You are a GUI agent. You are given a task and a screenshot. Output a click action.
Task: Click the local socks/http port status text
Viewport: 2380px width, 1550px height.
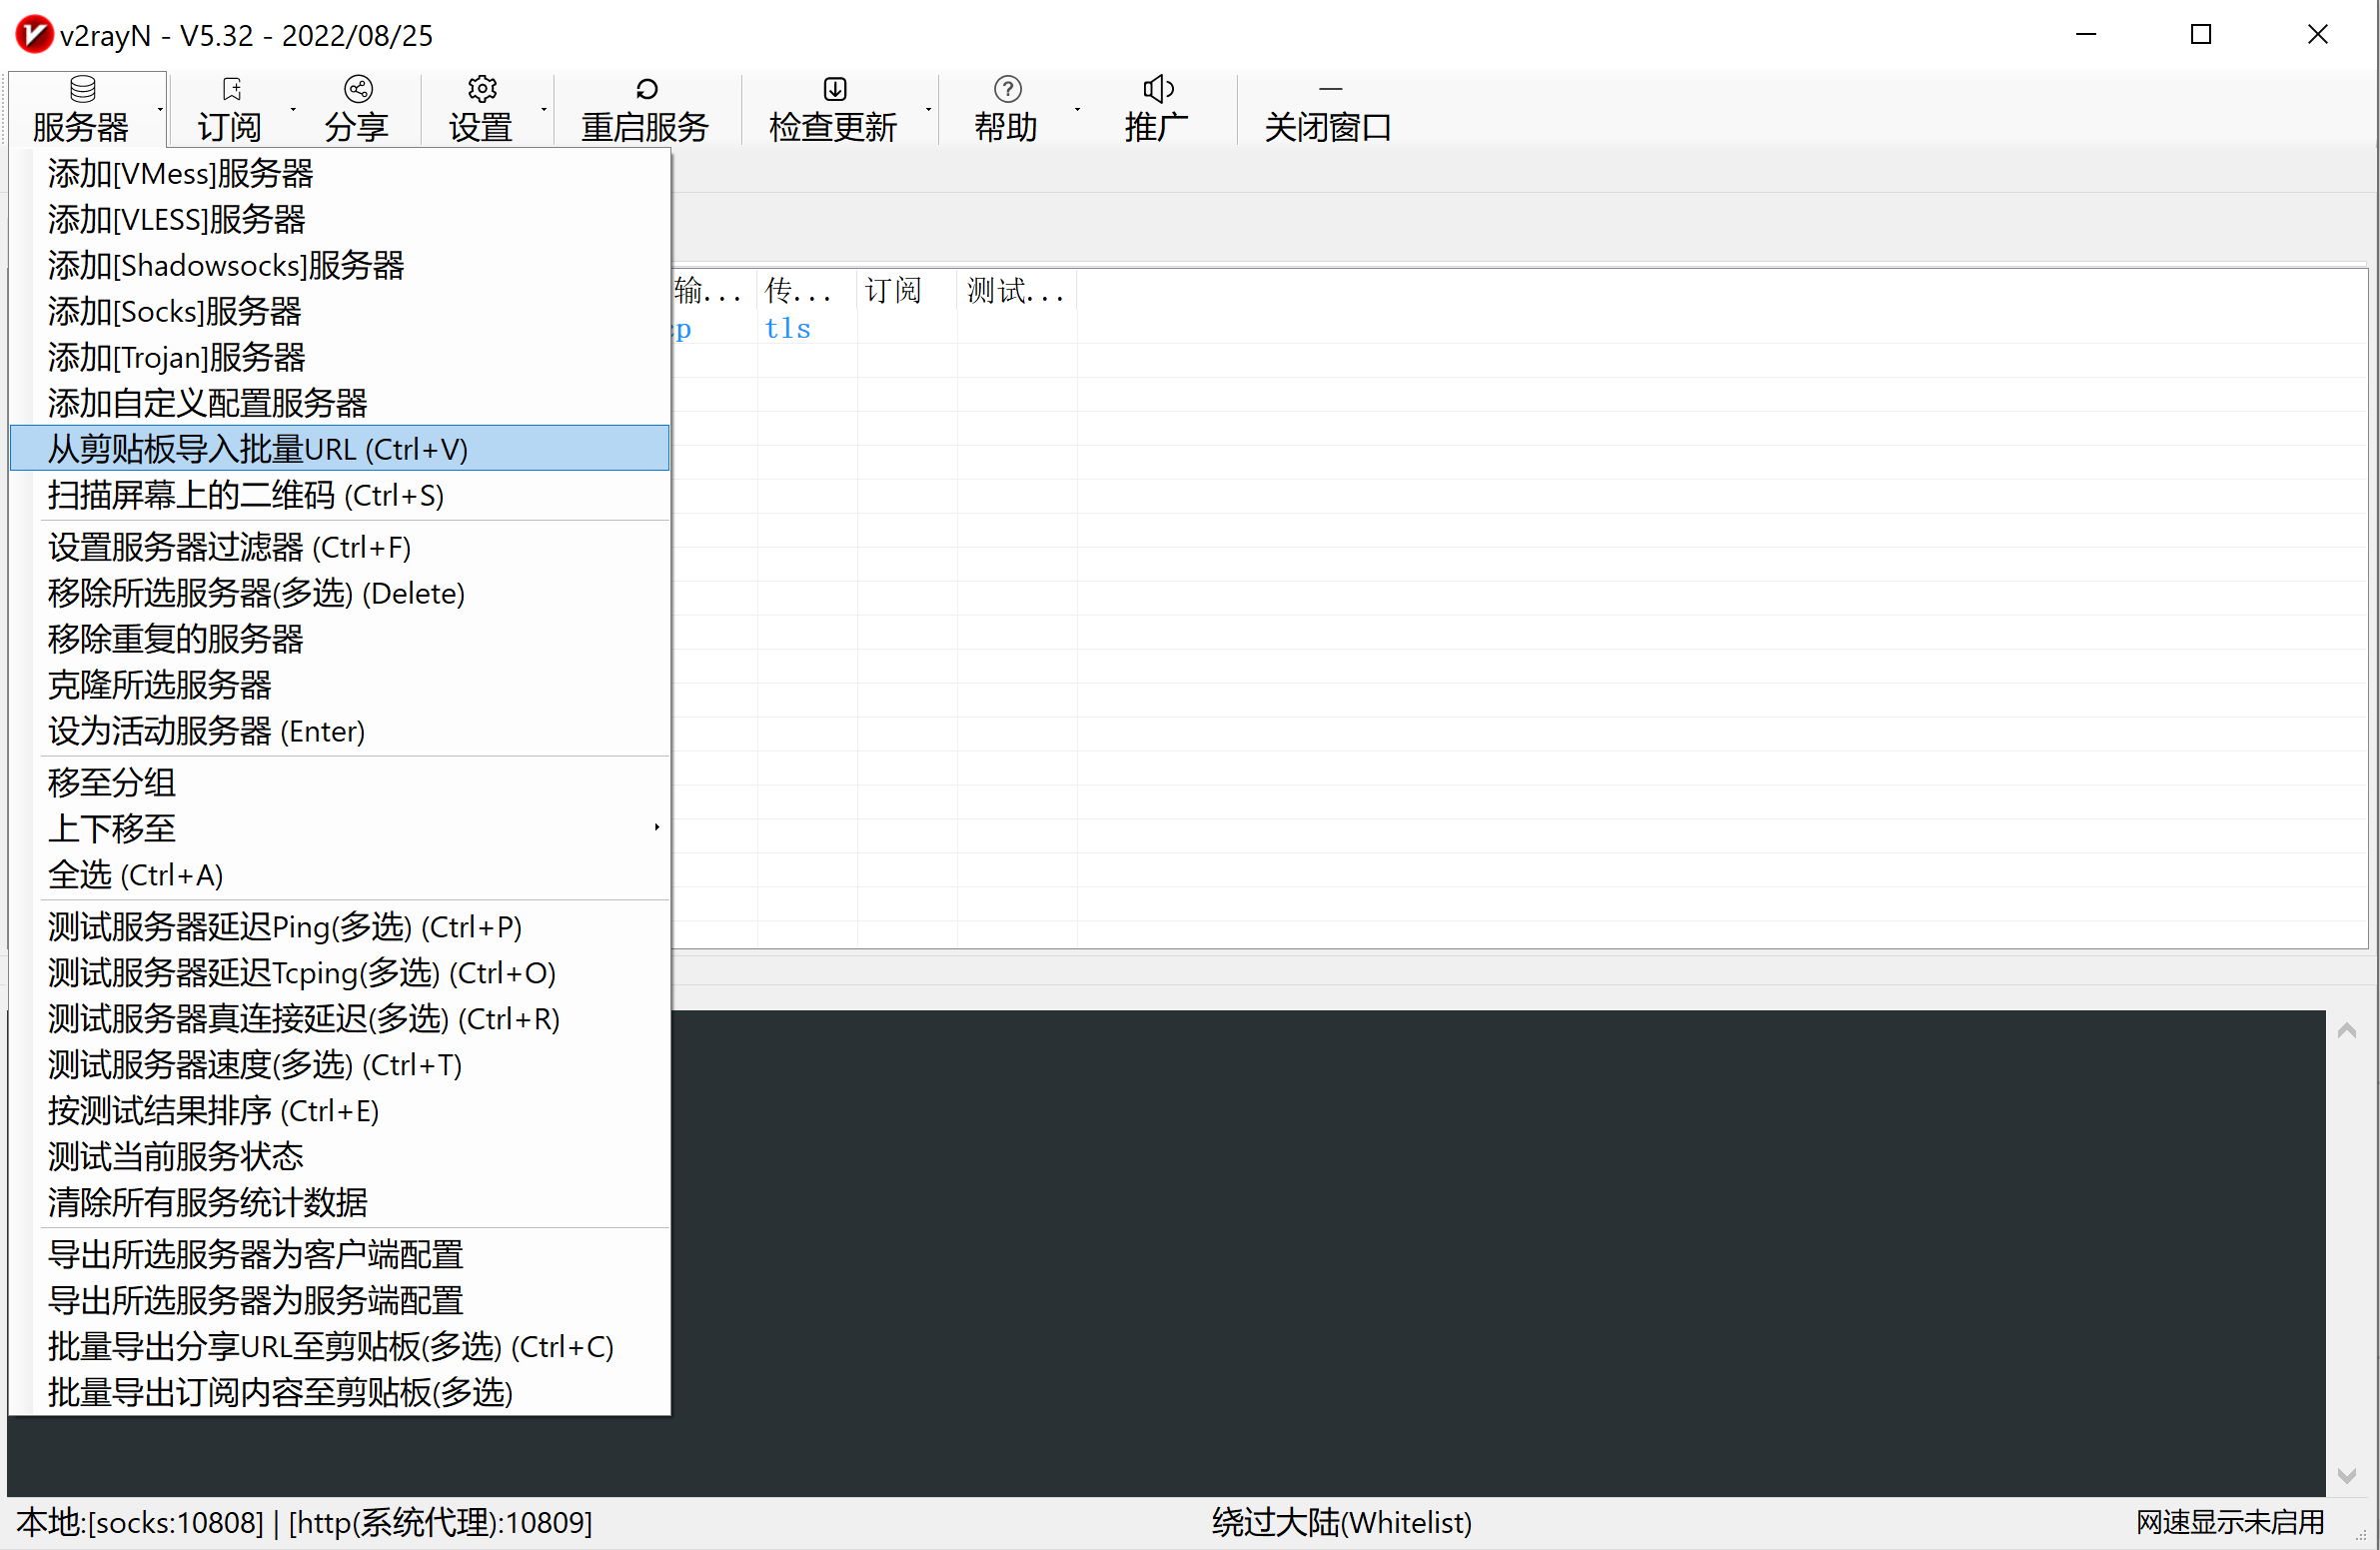click(x=305, y=1523)
